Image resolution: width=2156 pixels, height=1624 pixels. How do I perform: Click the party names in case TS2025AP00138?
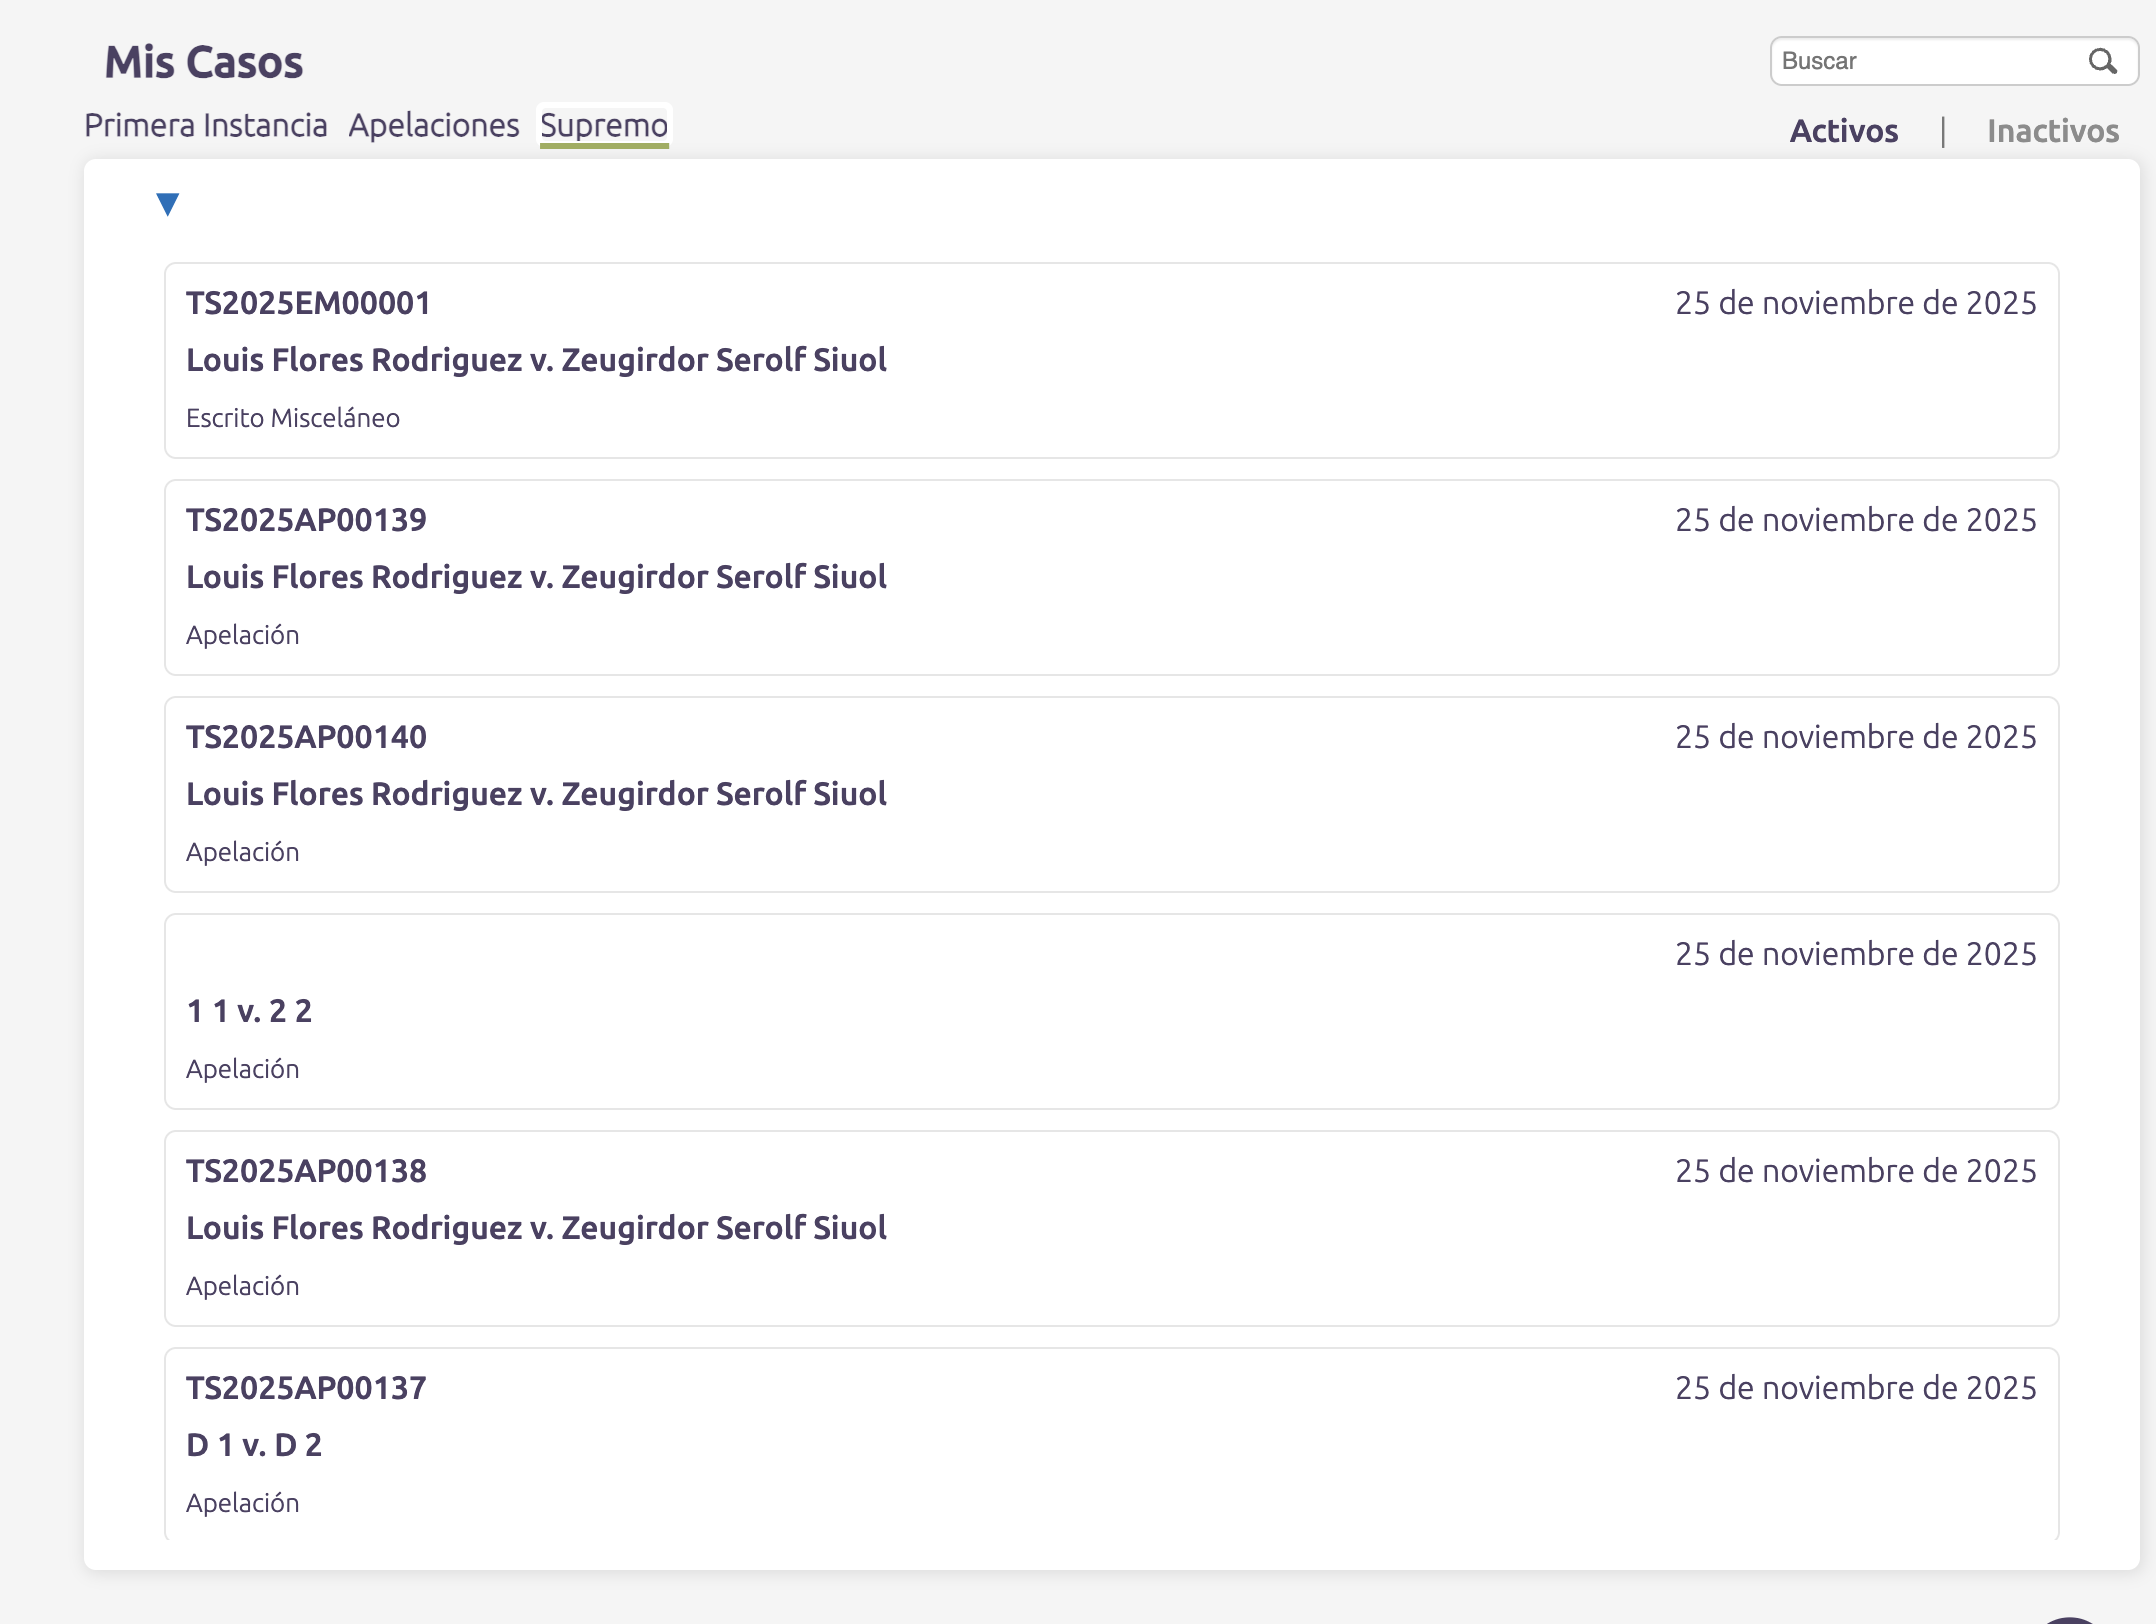coord(536,1228)
